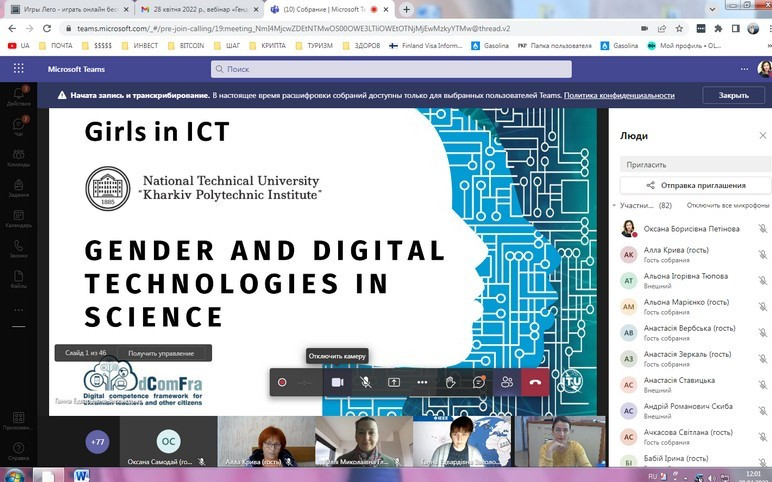This screenshot has width=772, height=482.
Task: Raise hand in the meeting
Action: [x=450, y=382]
